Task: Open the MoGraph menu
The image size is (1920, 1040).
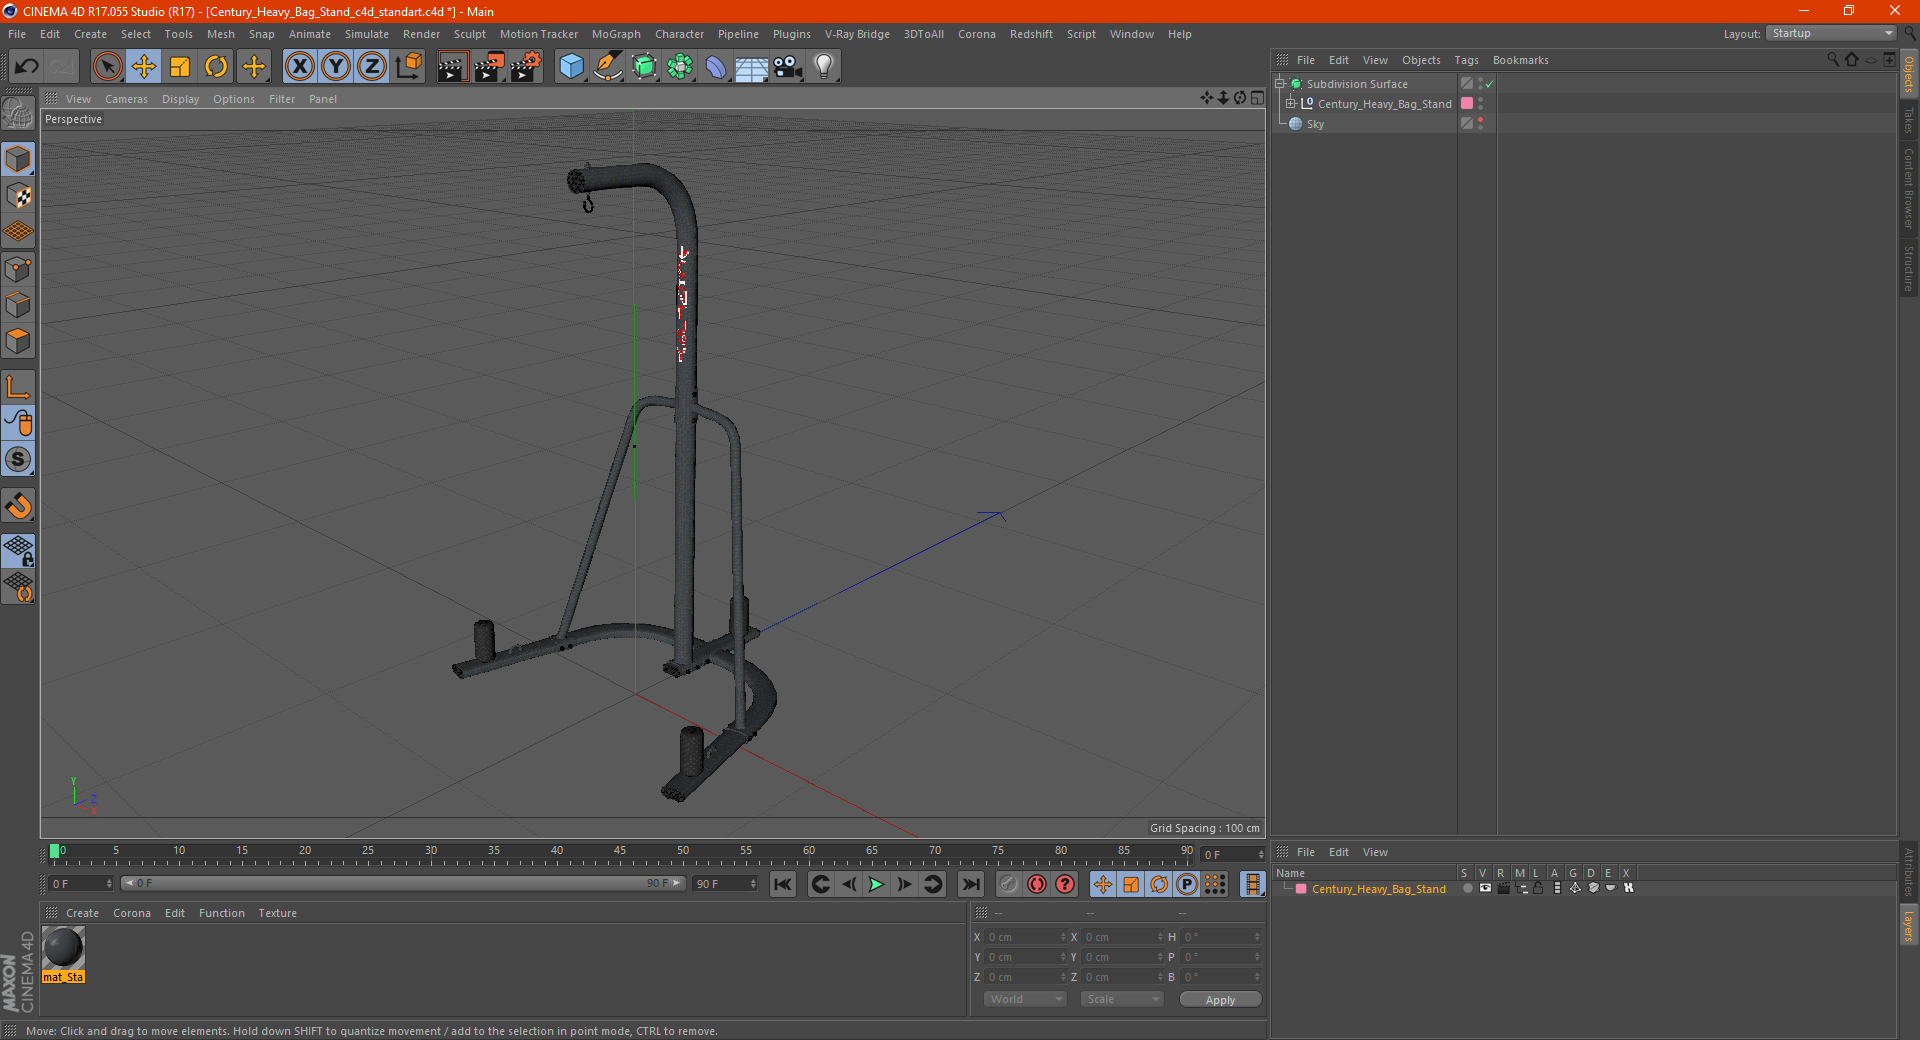Action: pyautogui.click(x=616, y=34)
